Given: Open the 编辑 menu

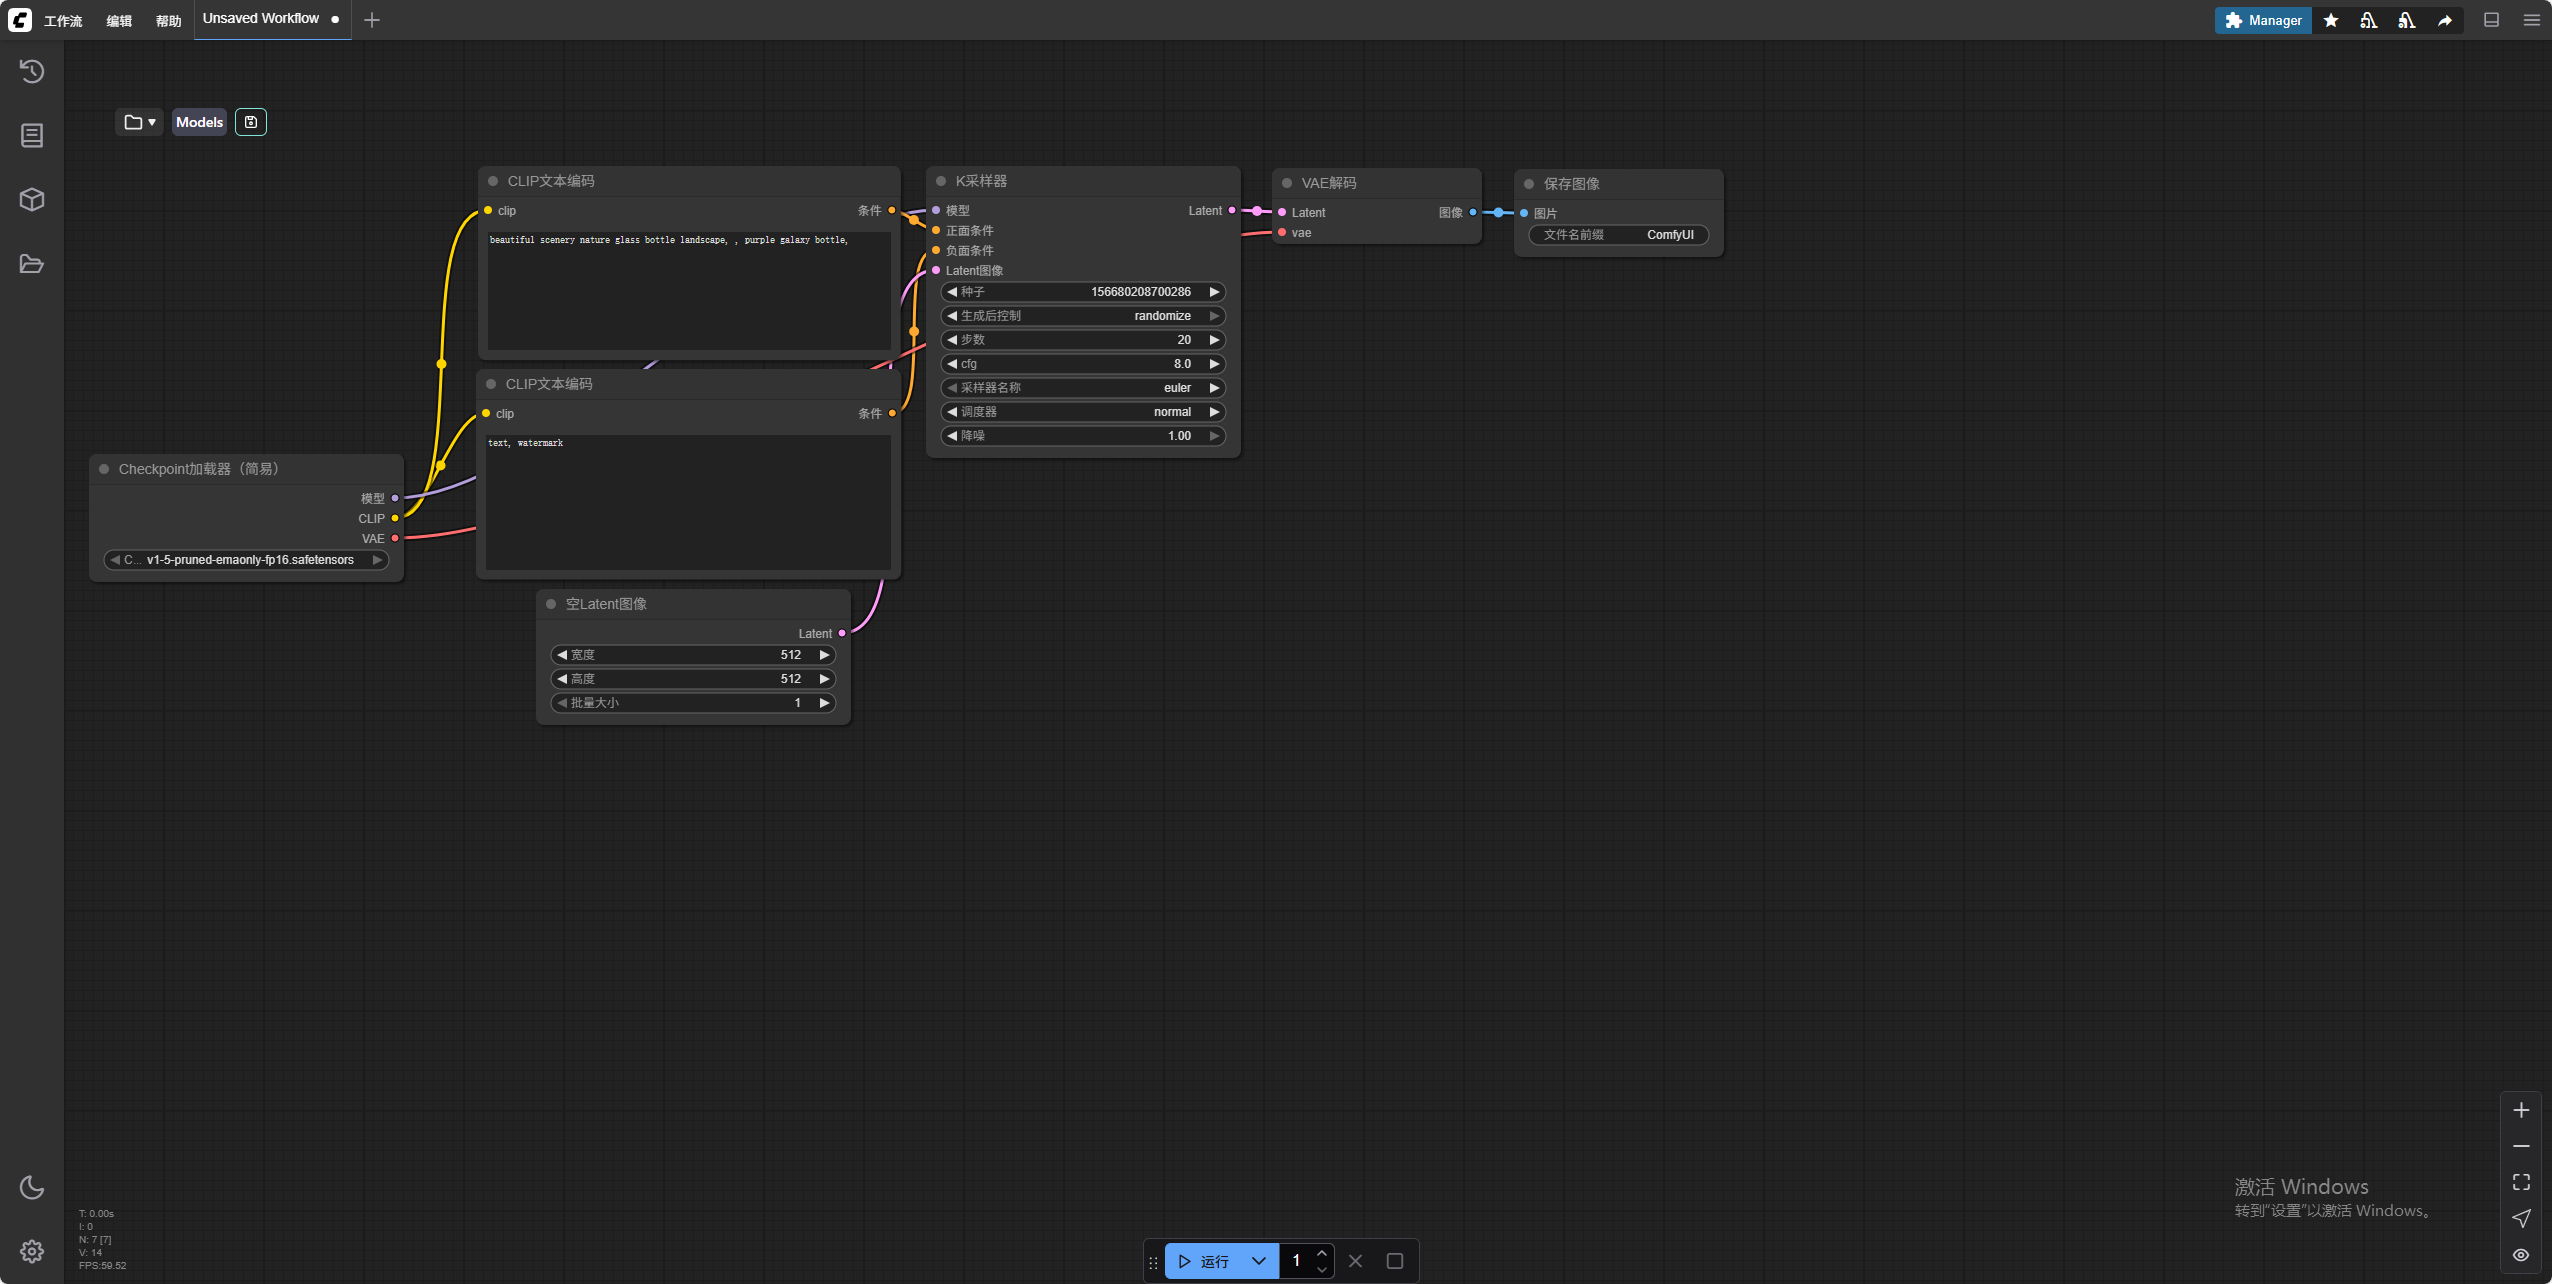Looking at the screenshot, I should (119, 20).
